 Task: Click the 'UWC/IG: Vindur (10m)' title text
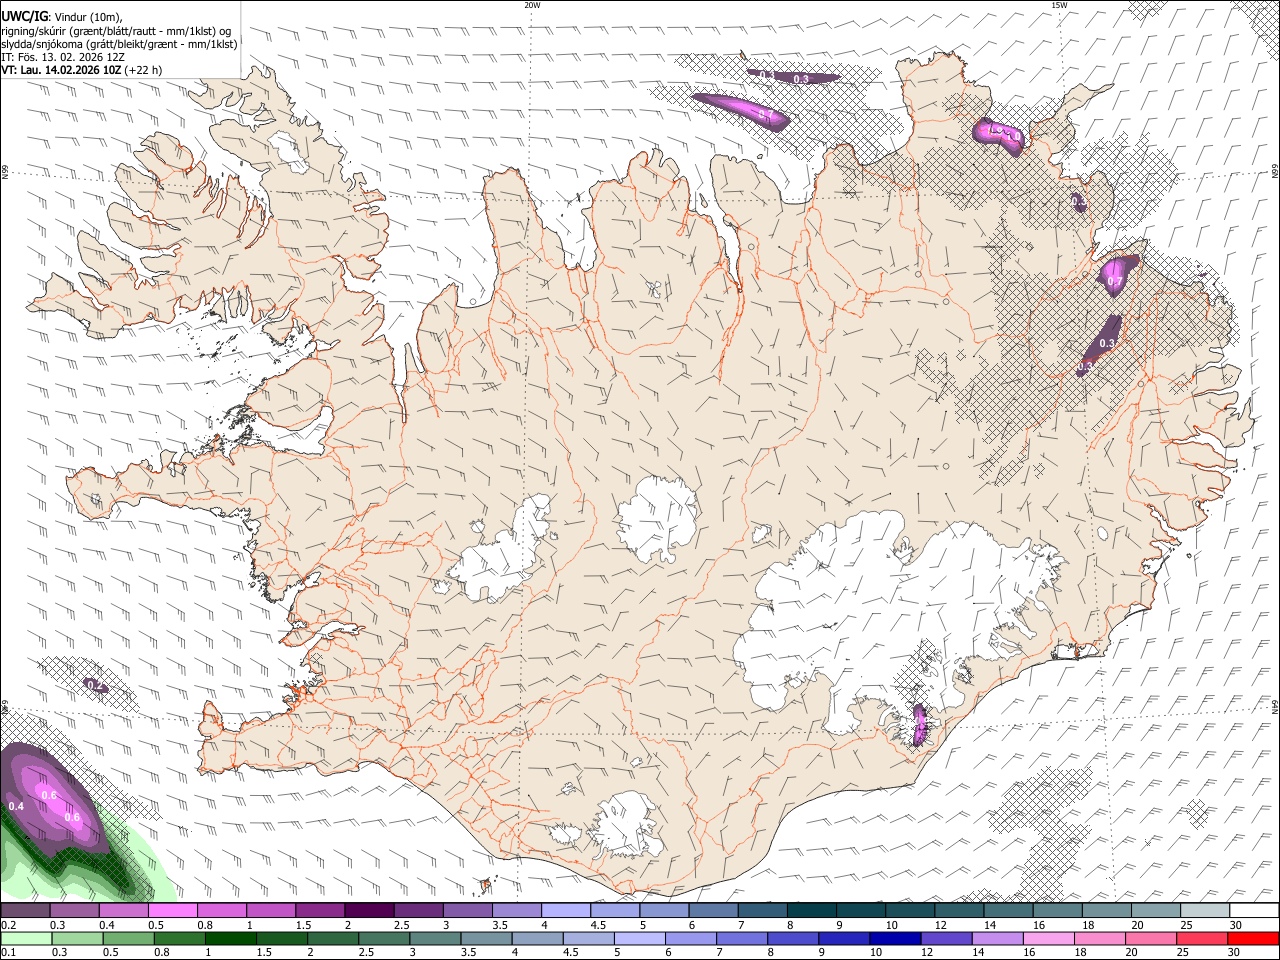point(62,17)
